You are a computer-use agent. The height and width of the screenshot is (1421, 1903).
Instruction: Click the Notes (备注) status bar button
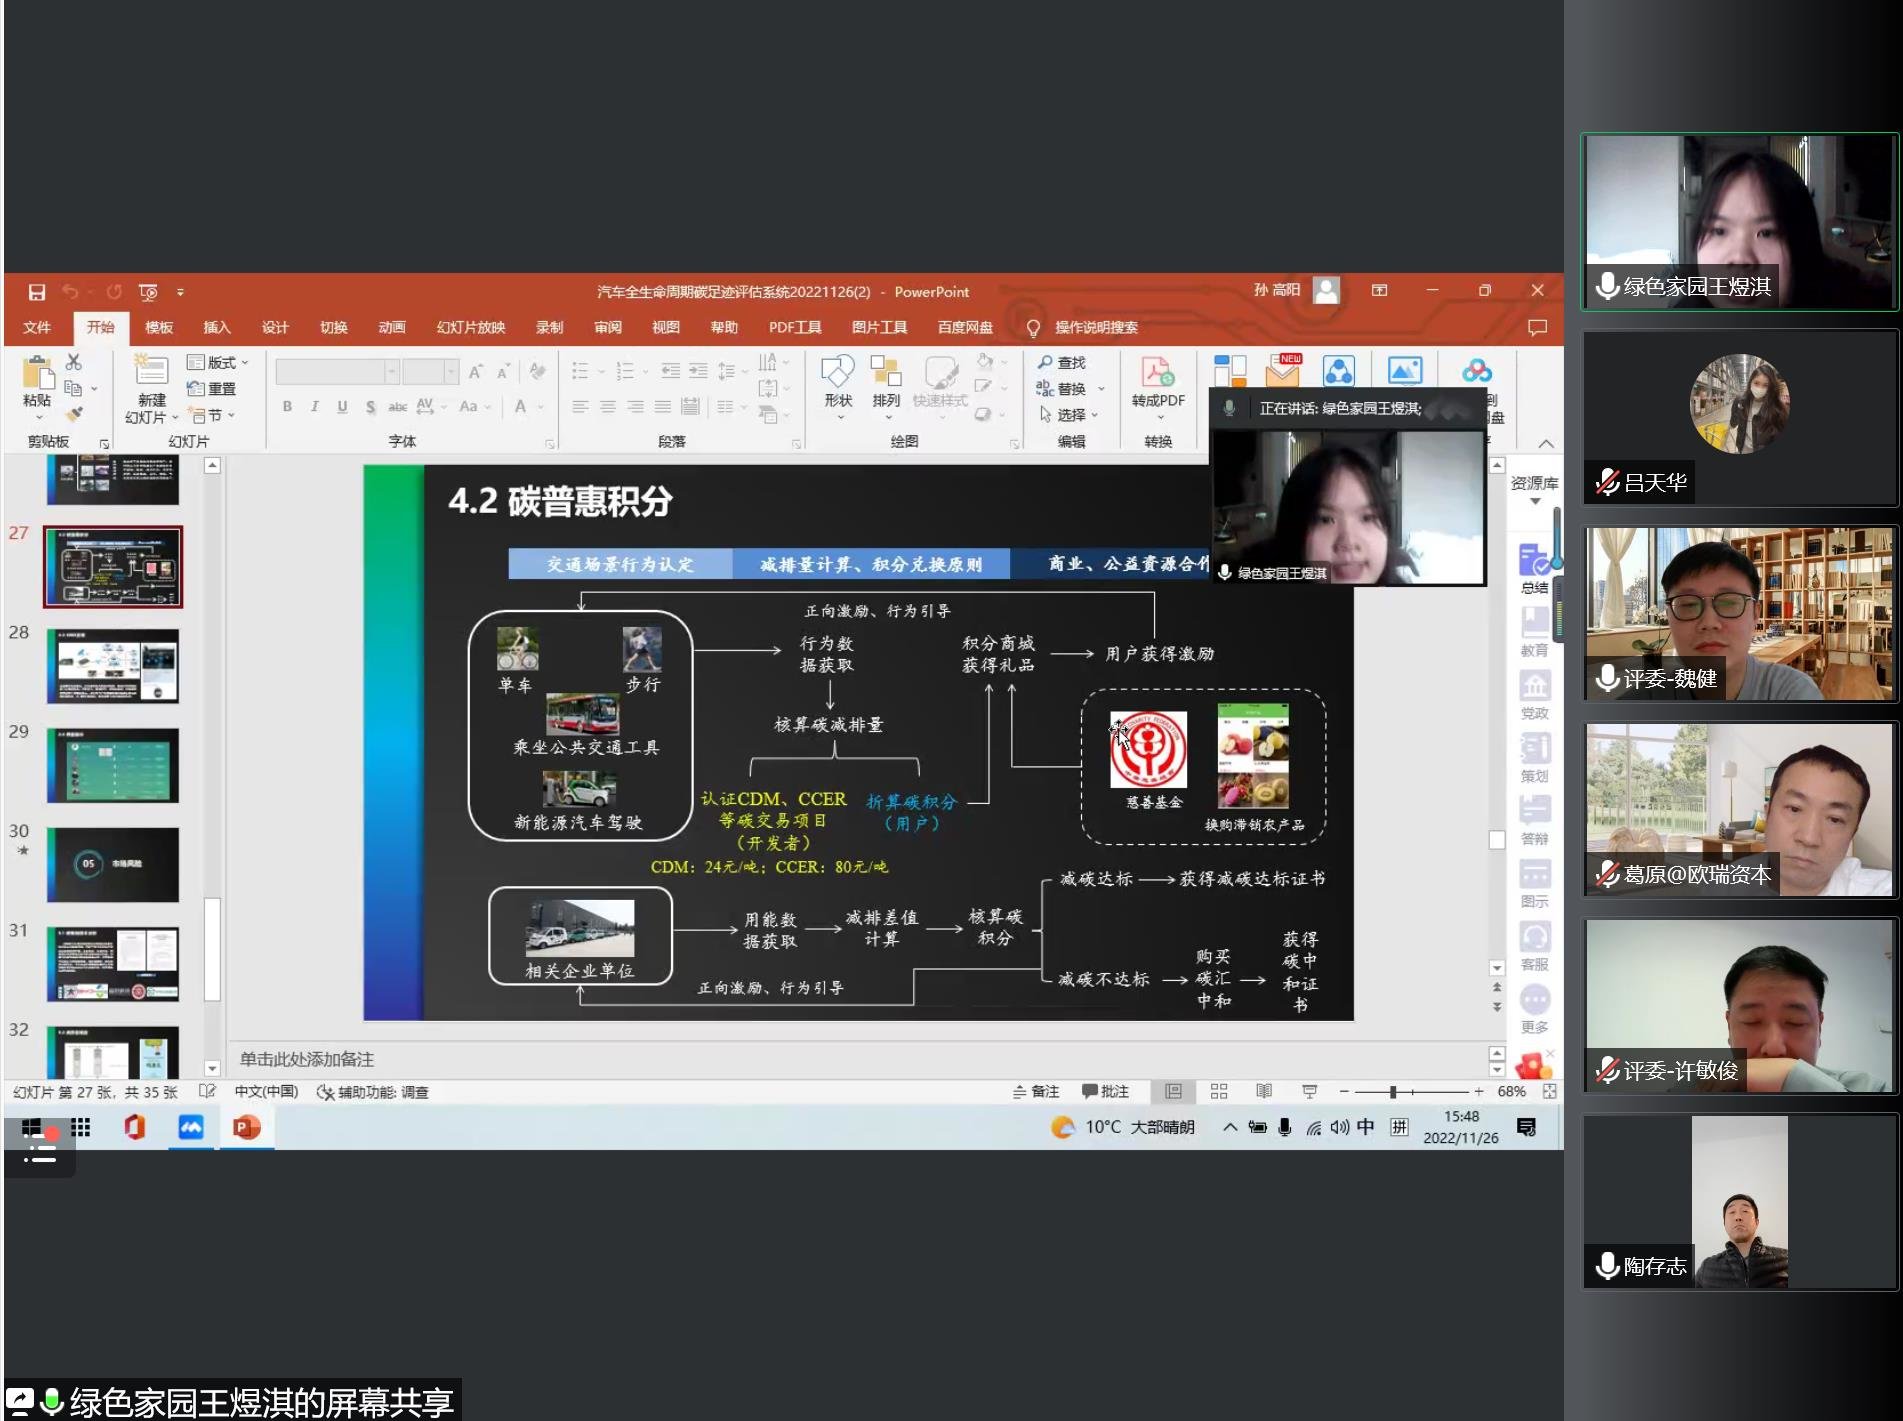(1036, 1092)
